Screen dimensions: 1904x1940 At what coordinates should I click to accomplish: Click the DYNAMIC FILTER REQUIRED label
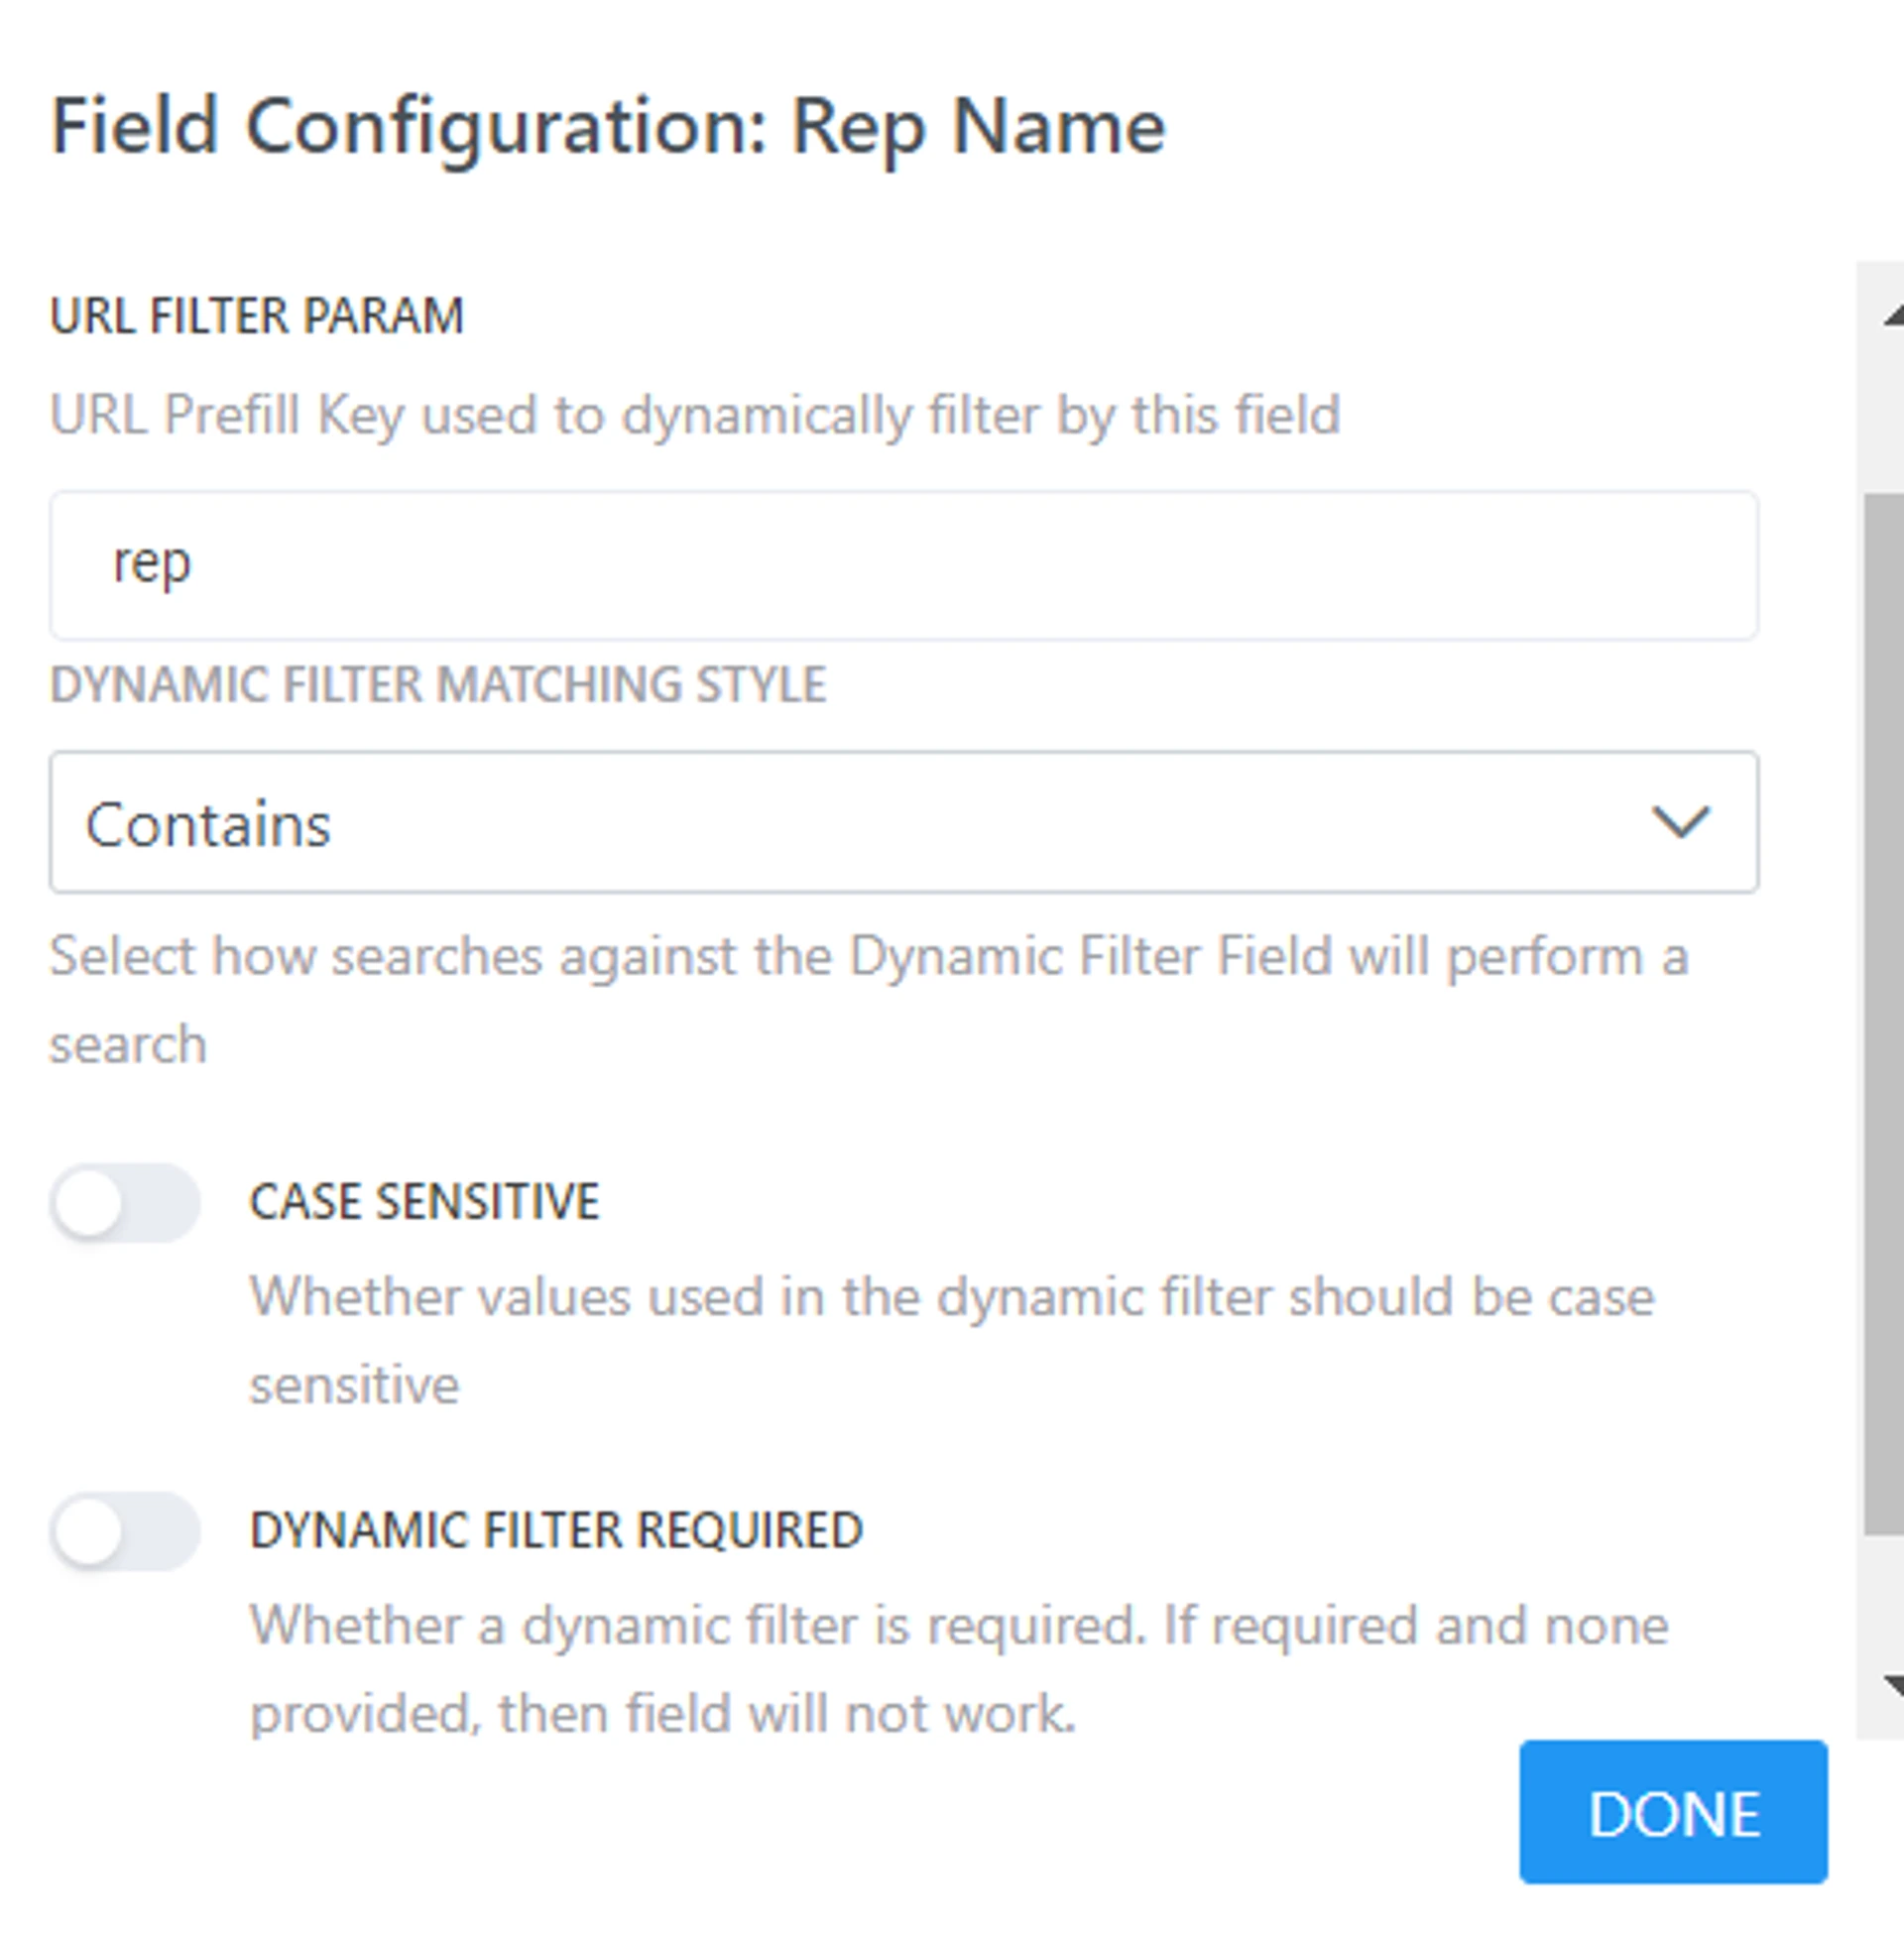tap(556, 1530)
